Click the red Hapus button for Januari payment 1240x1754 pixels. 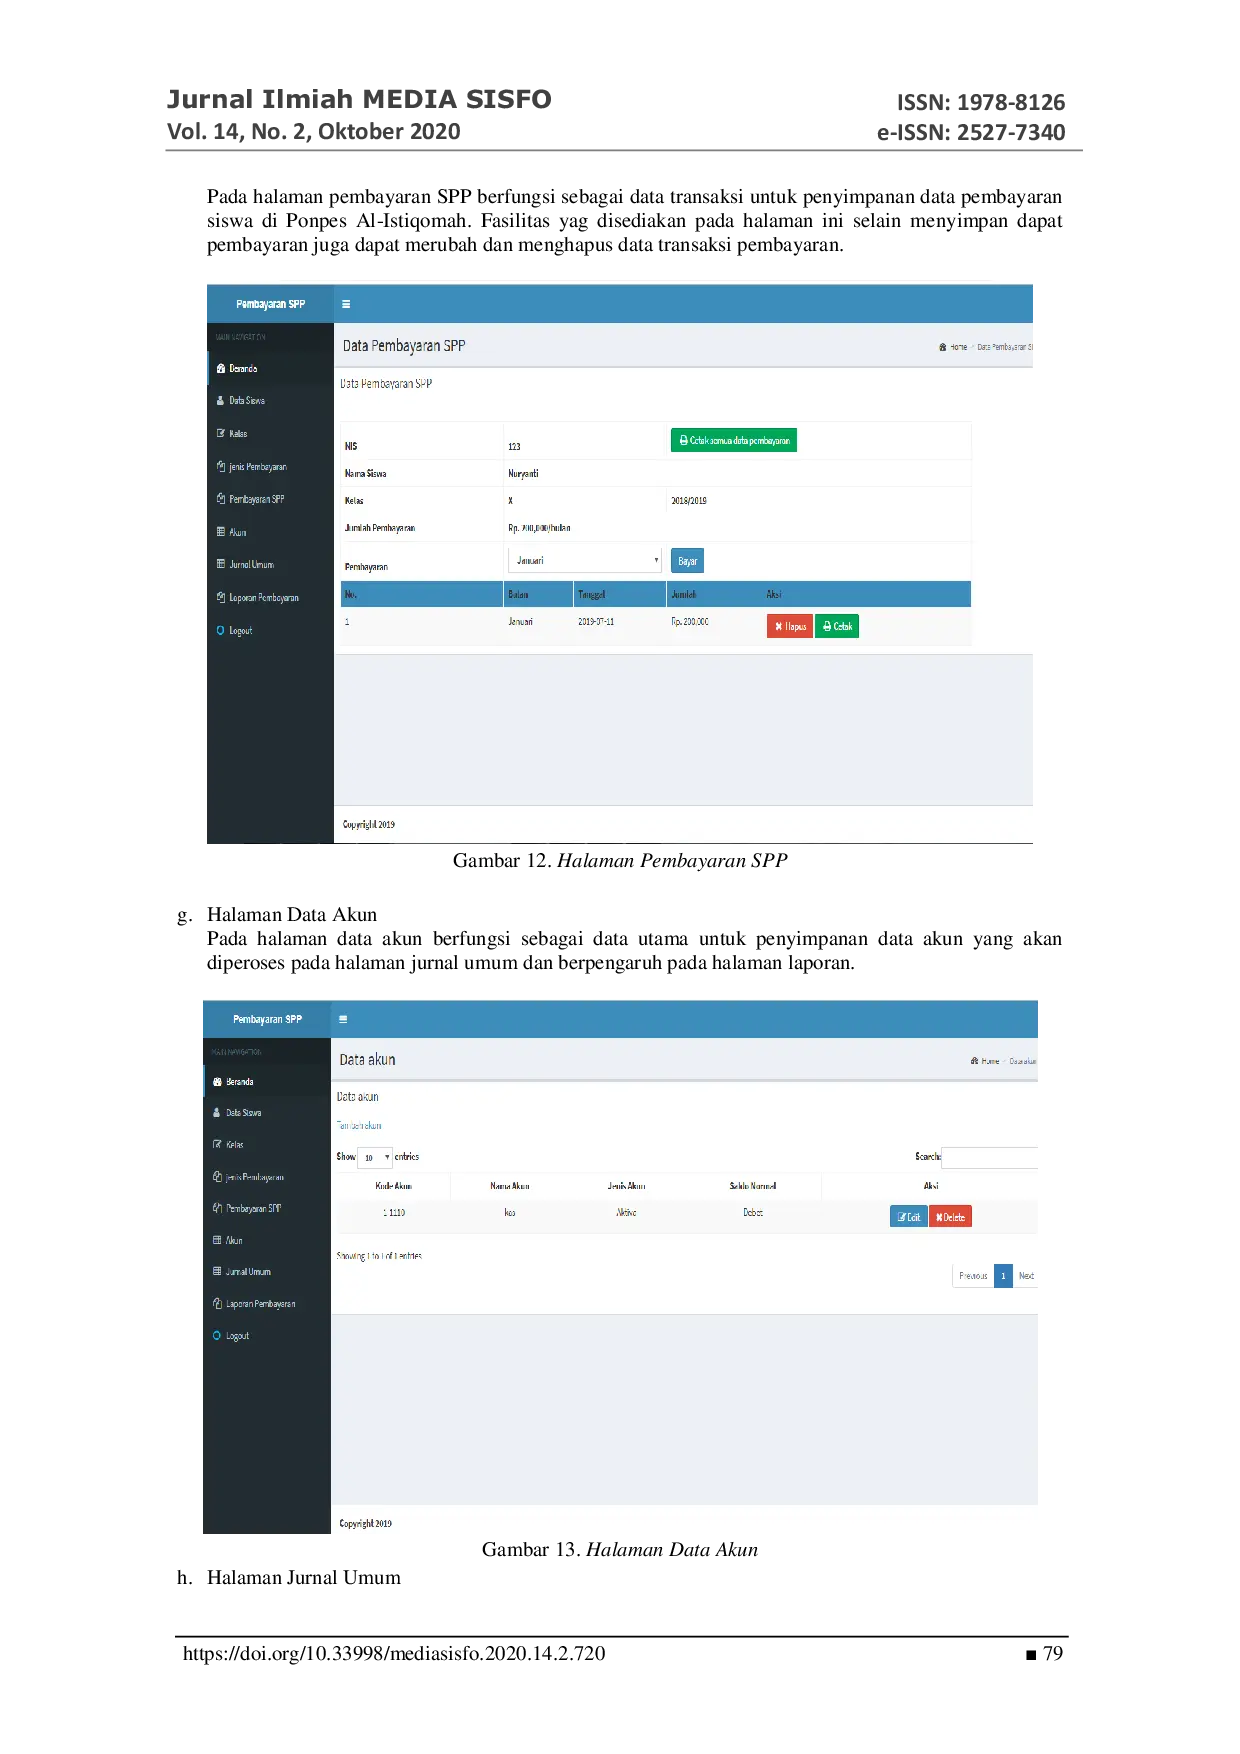pyautogui.click(x=789, y=626)
